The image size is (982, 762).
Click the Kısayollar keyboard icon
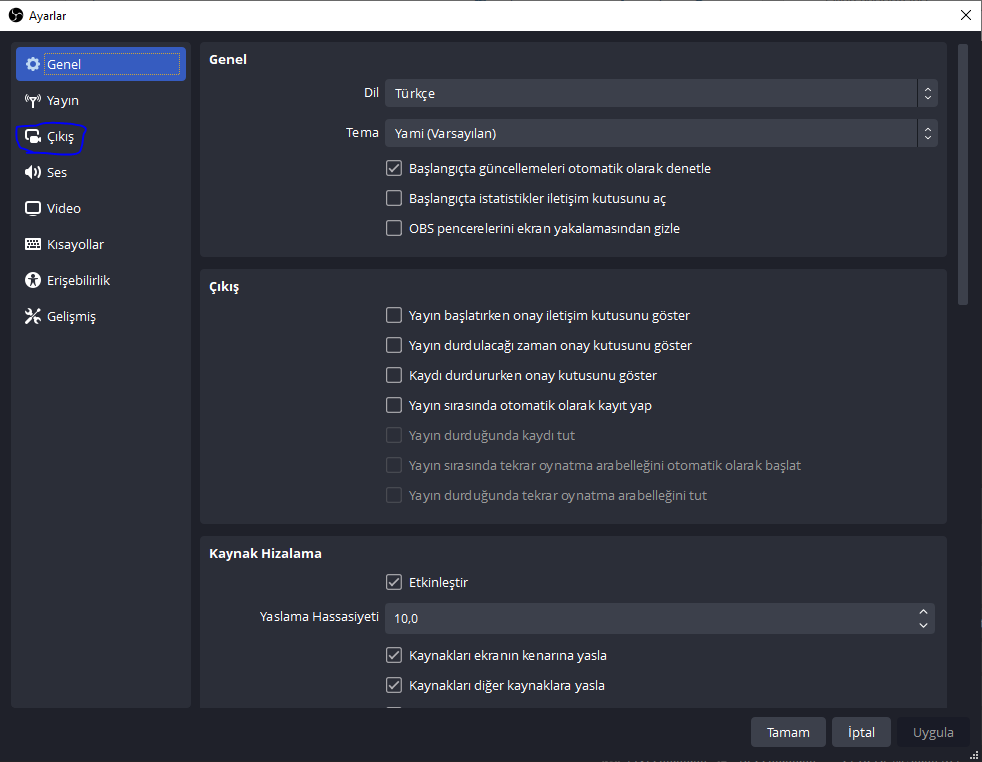[x=33, y=244]
